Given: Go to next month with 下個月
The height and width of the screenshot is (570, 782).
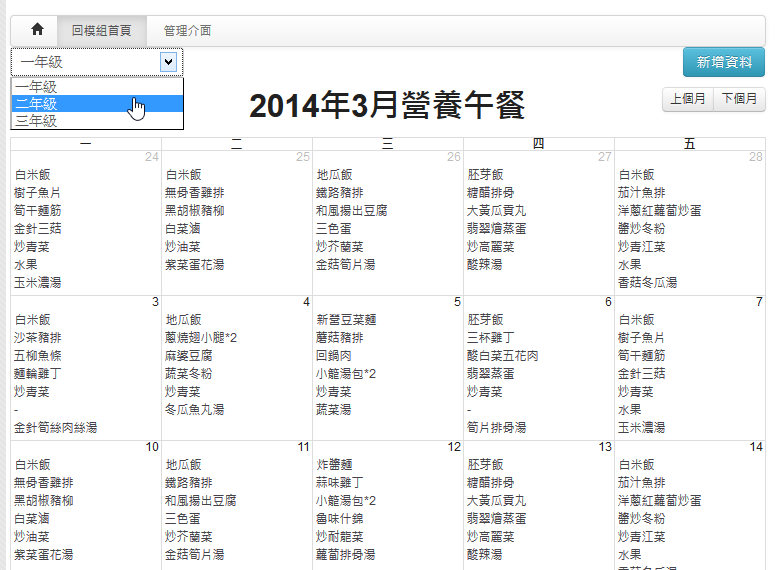Looking at the screenshot, I should coord(740,99).
